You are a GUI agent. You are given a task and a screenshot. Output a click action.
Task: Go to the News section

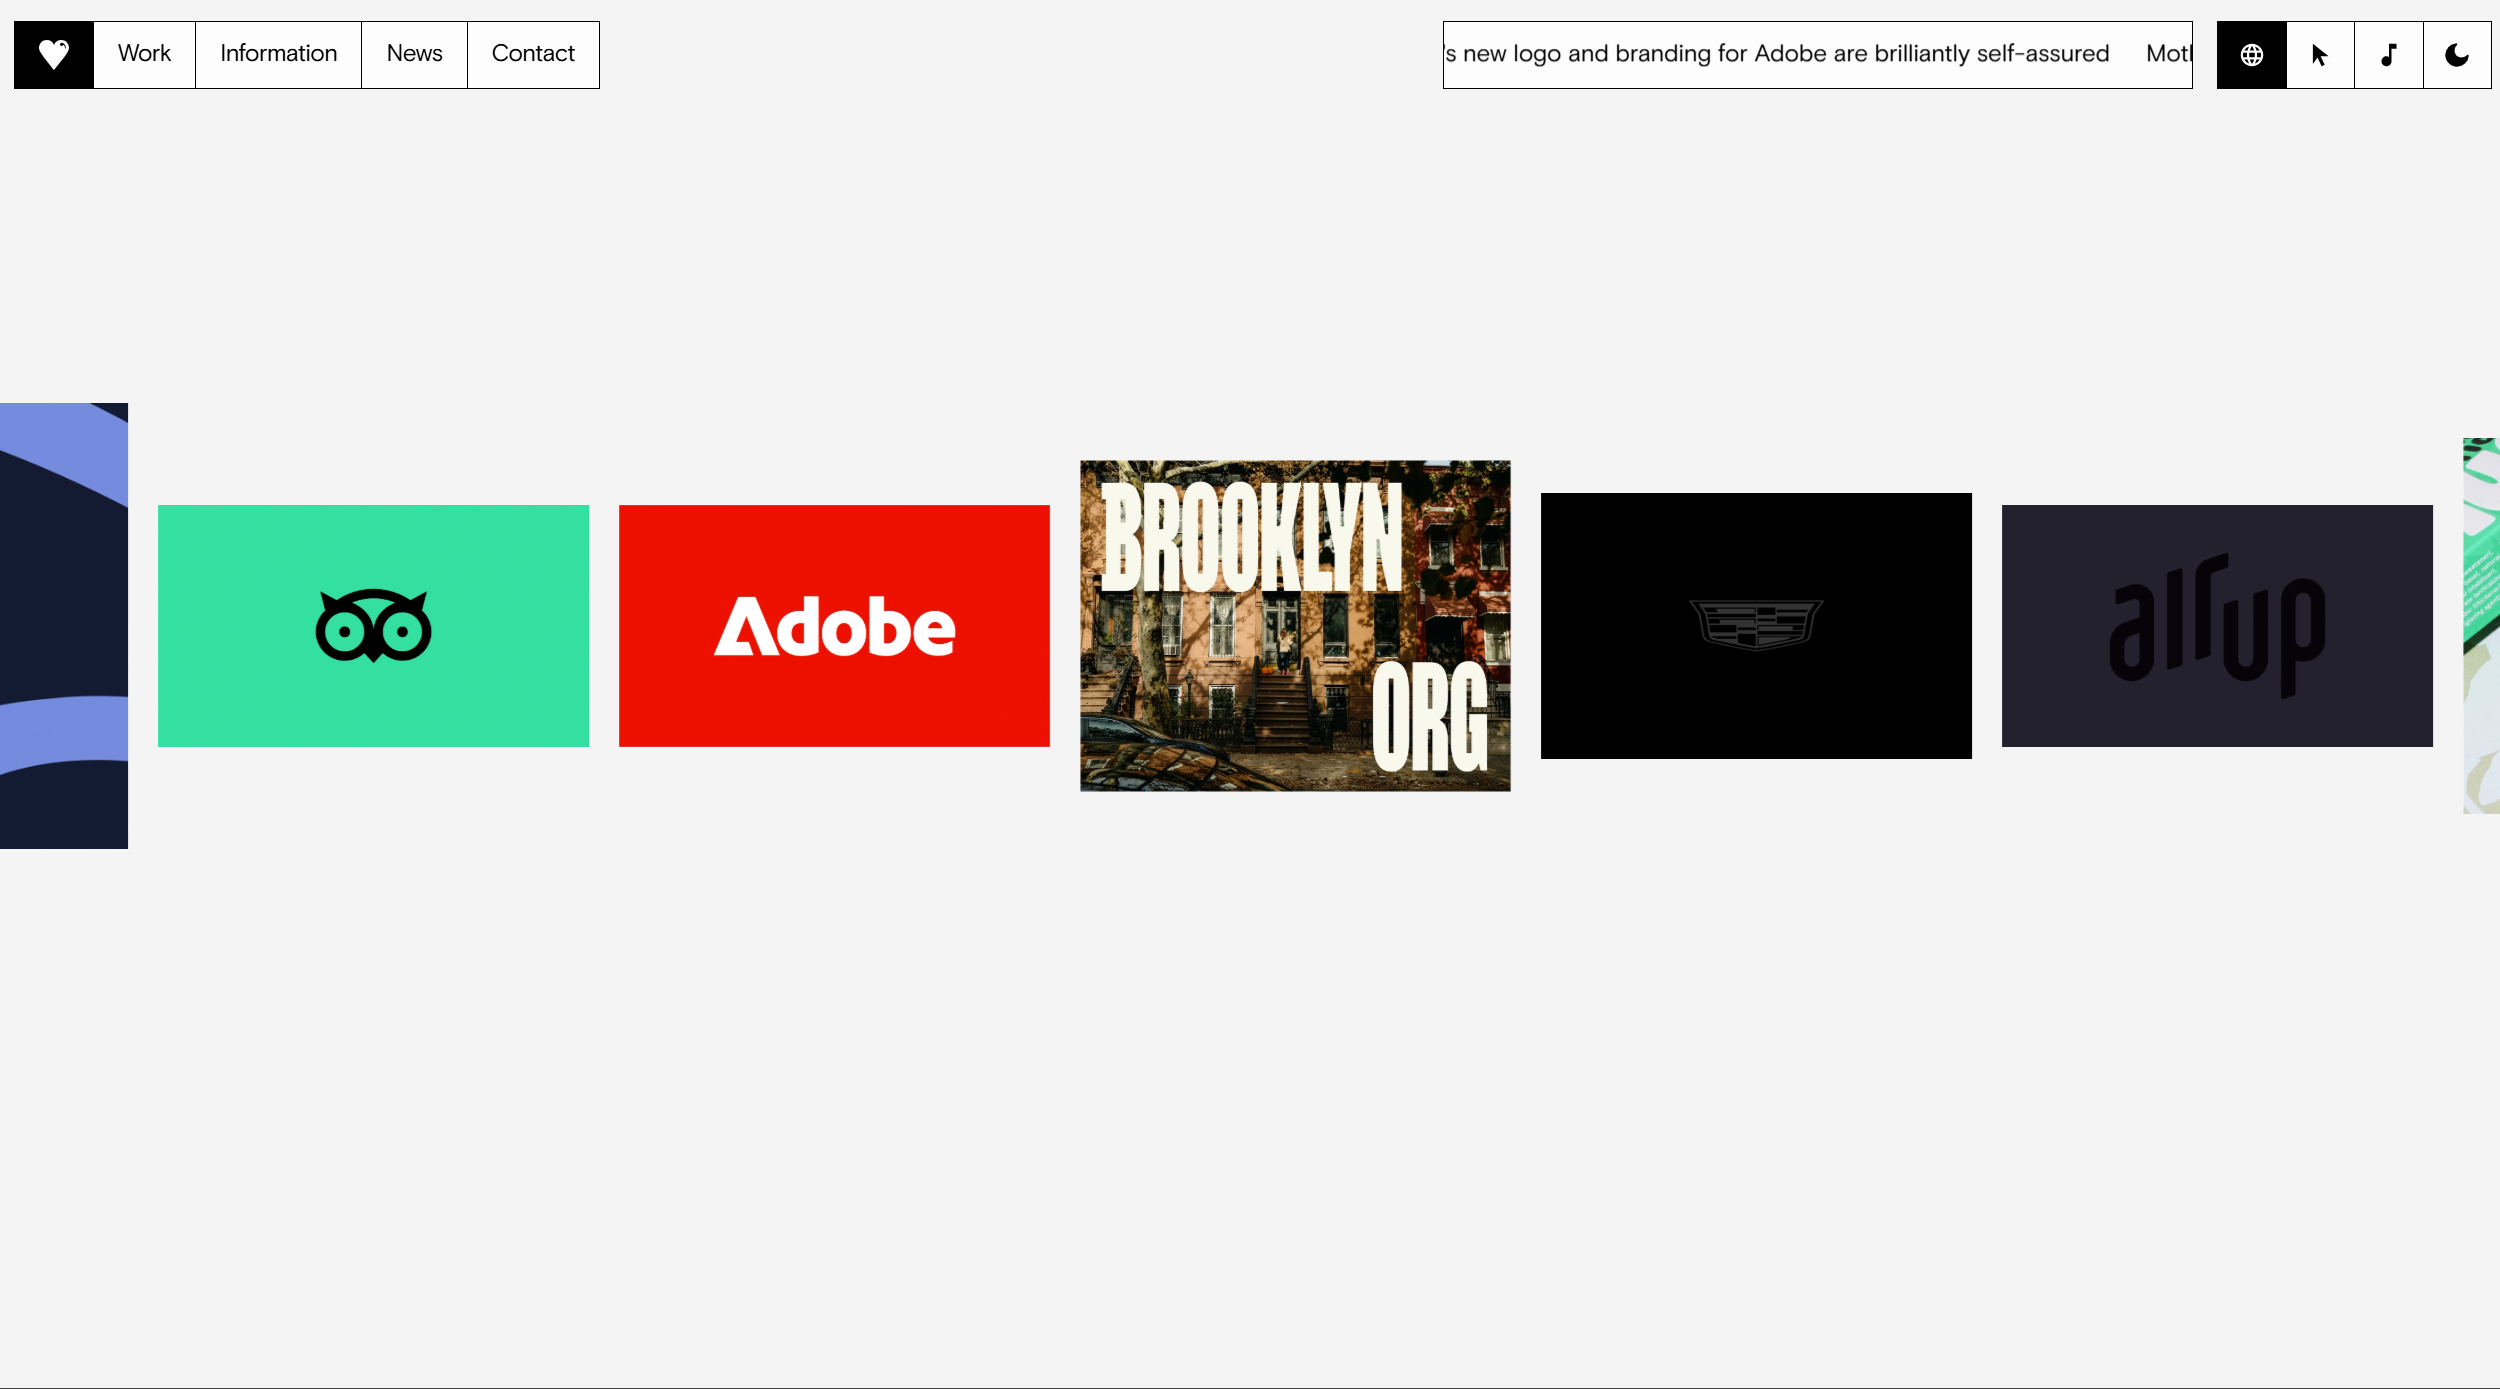pyautogui.click(x=414, y=55)
